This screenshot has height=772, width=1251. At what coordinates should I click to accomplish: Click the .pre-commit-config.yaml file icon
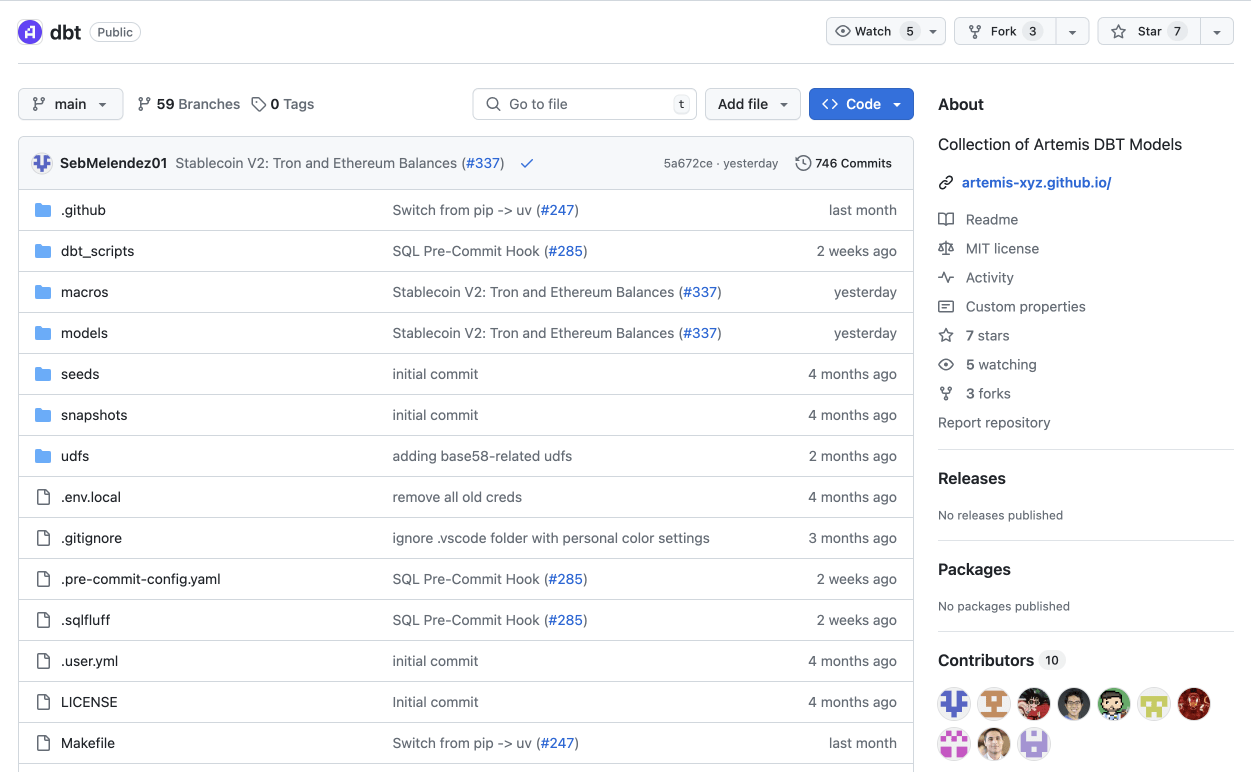[43, 579]
